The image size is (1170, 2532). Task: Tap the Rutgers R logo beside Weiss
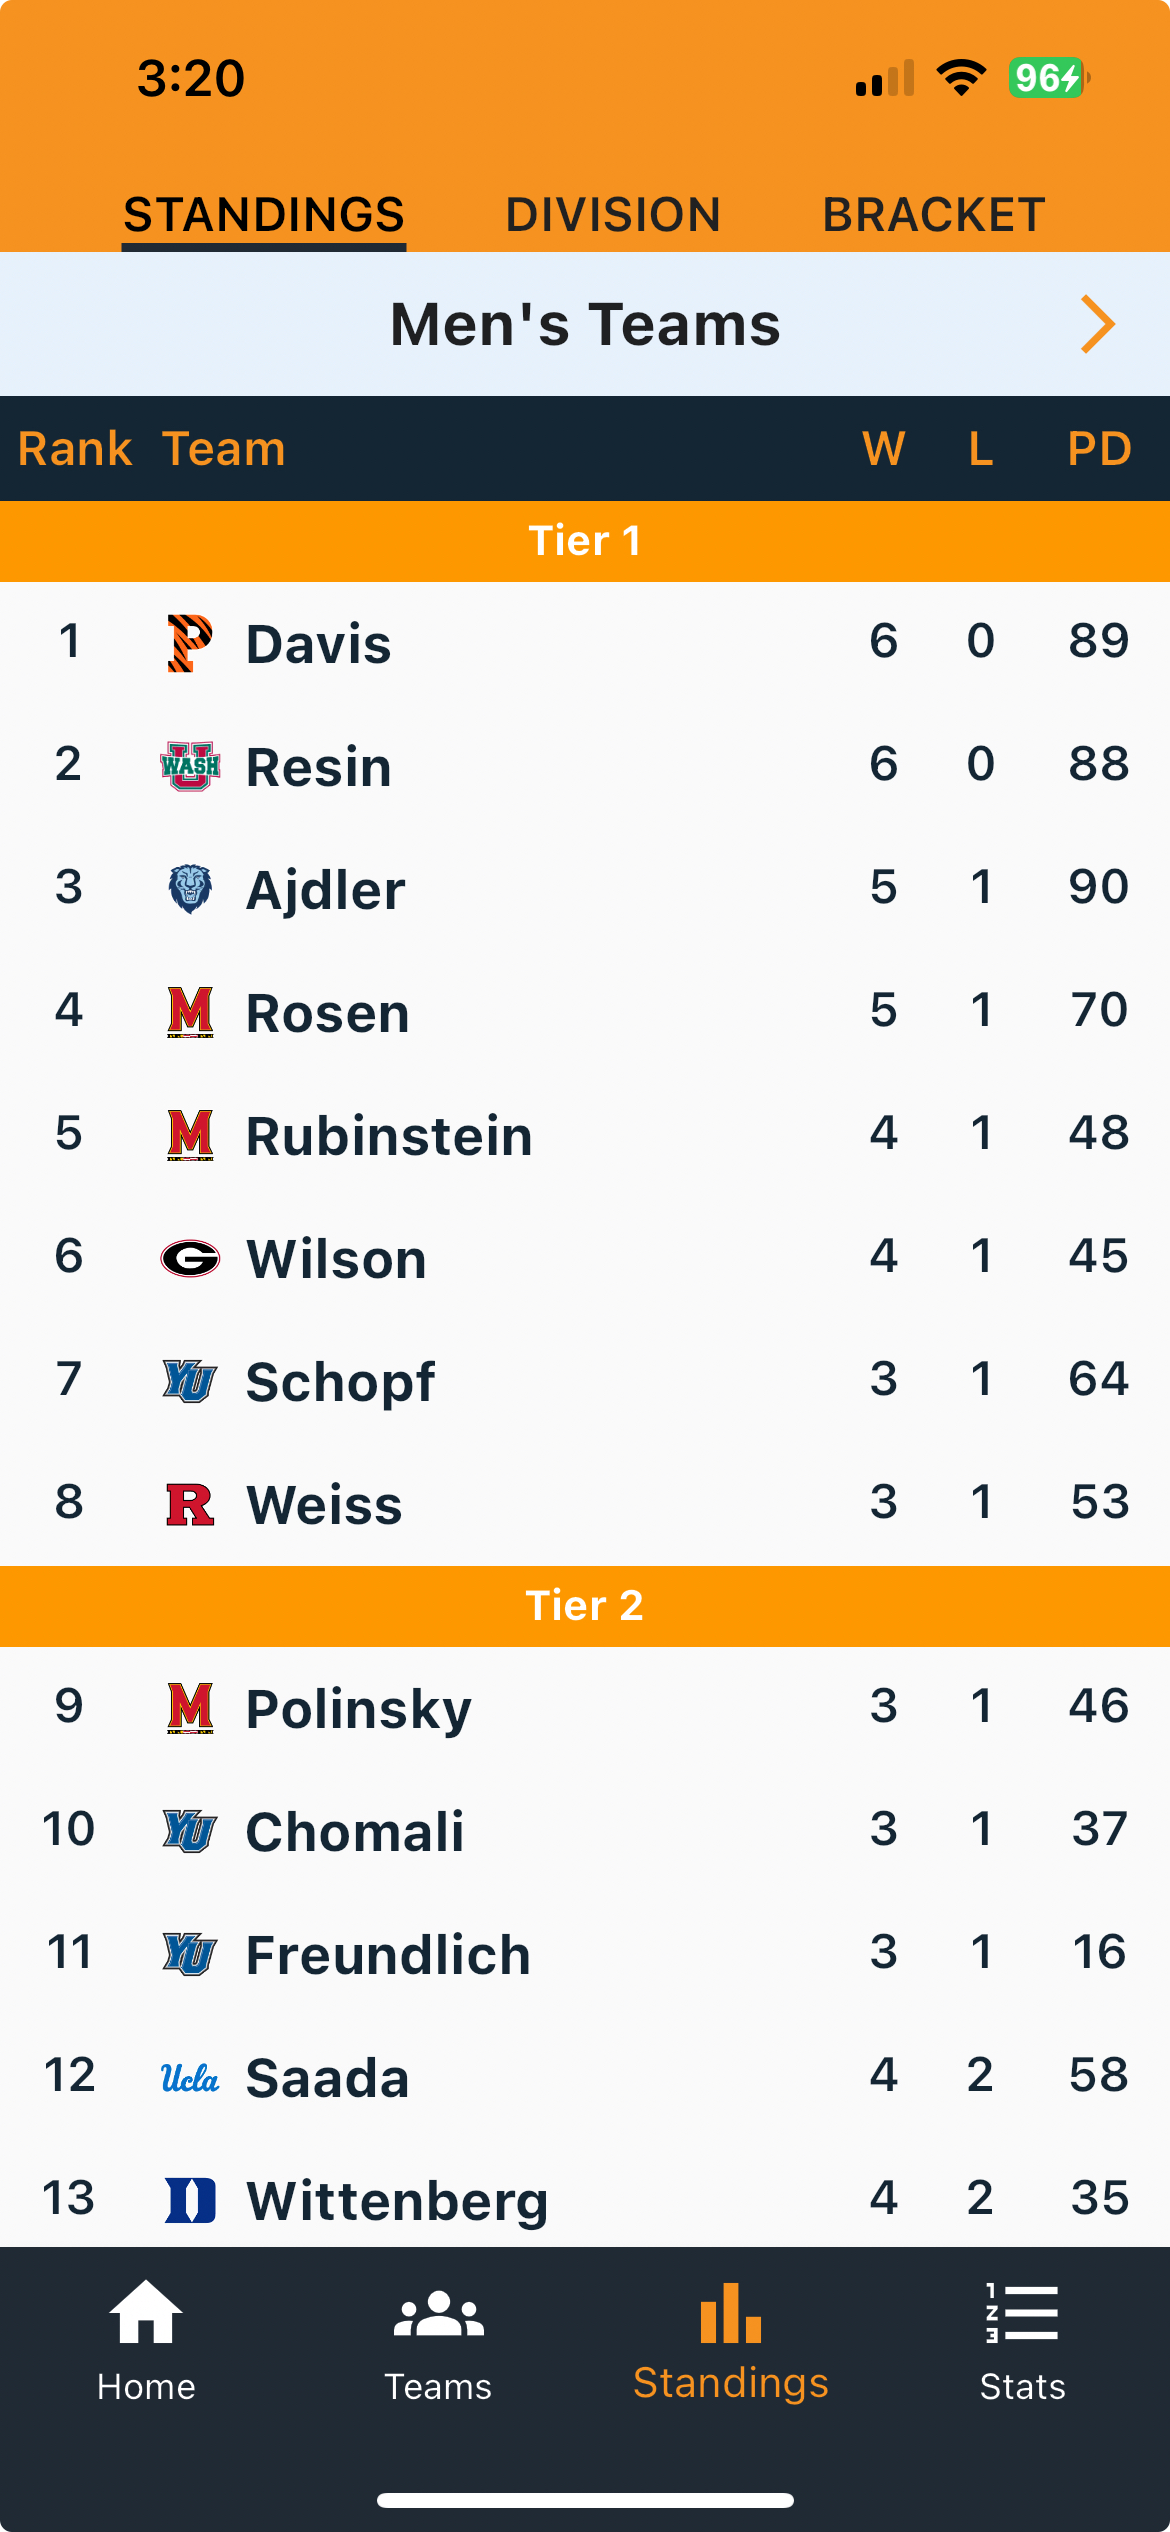point(190,1504)
